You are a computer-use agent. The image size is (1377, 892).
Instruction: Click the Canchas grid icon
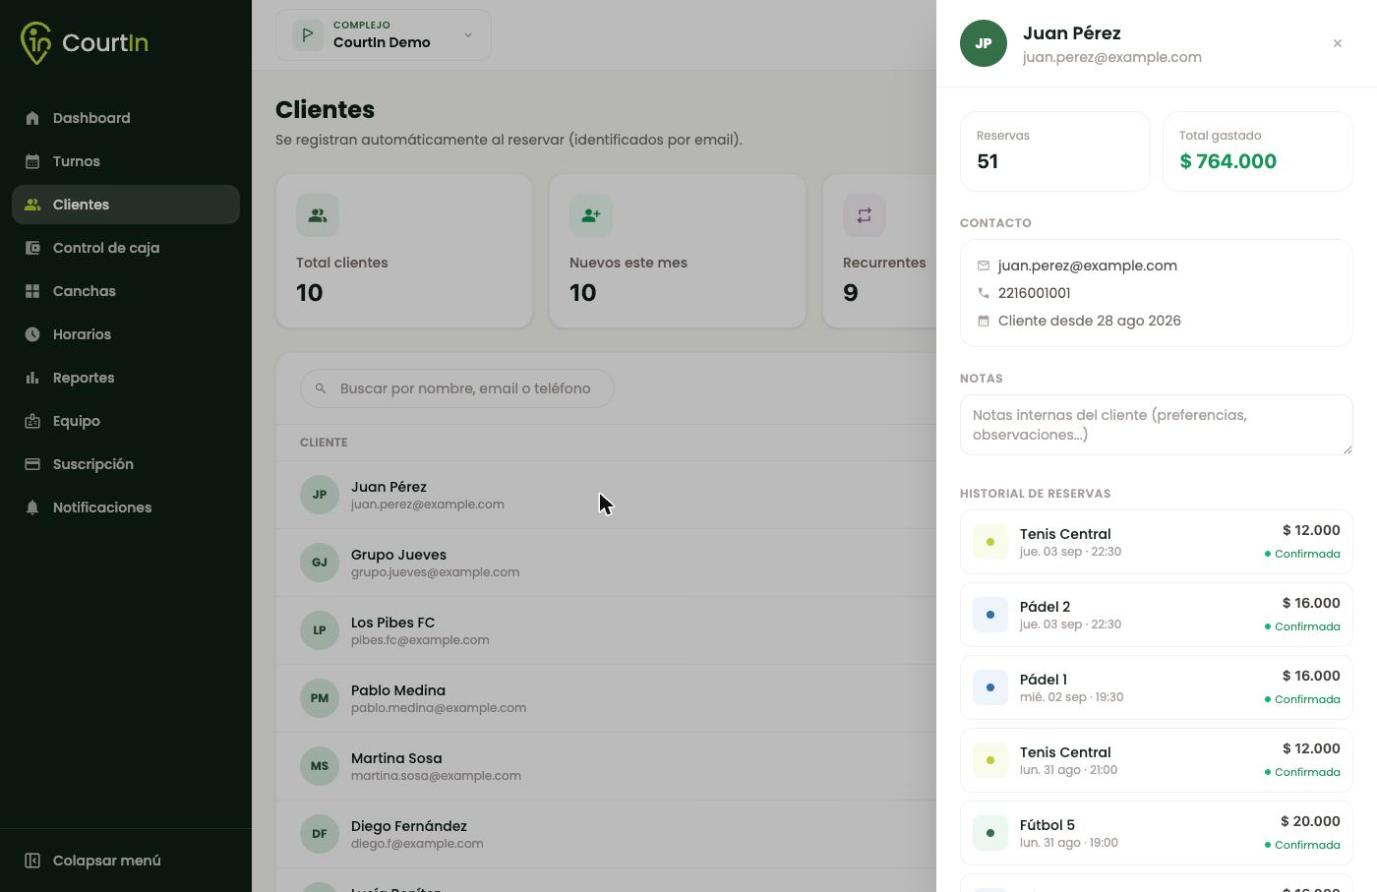pyautogui.click(x=32, y=291)
